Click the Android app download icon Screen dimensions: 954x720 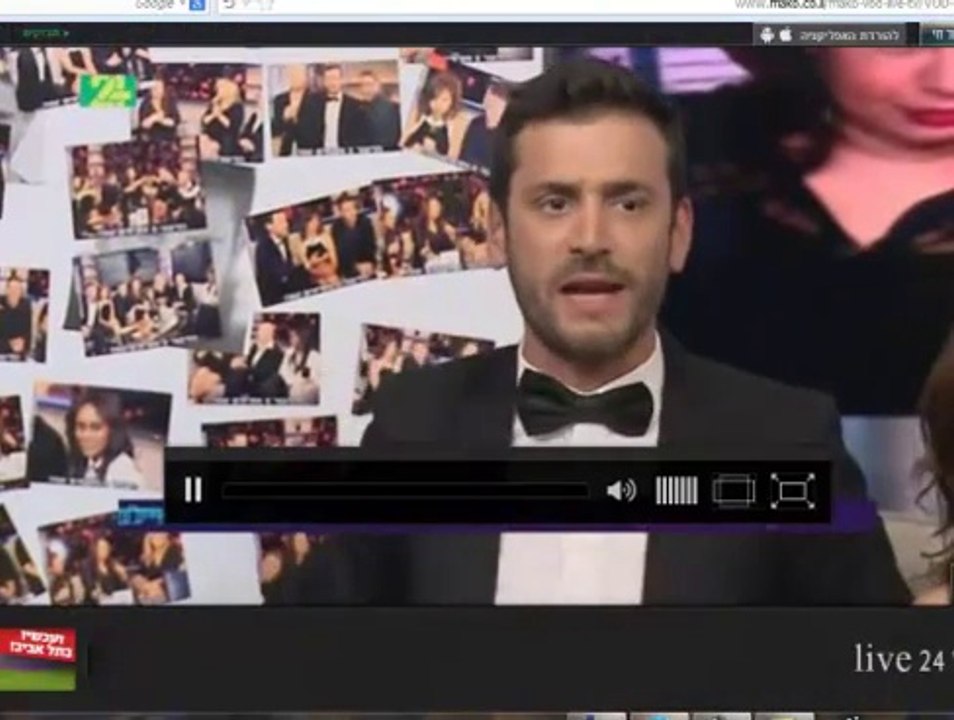(767, 35)
